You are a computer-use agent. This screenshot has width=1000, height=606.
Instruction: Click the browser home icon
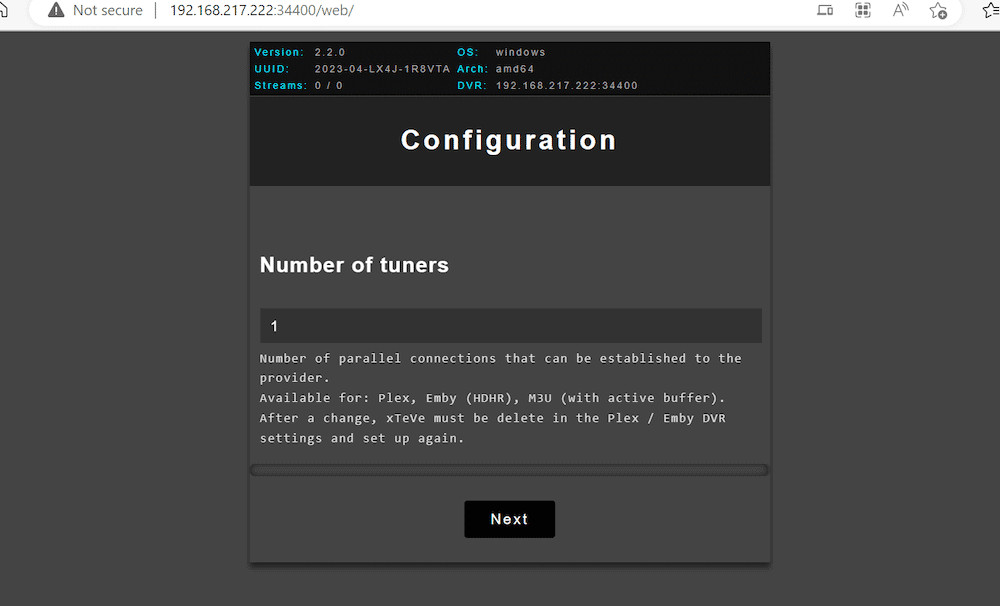[3, 10]
